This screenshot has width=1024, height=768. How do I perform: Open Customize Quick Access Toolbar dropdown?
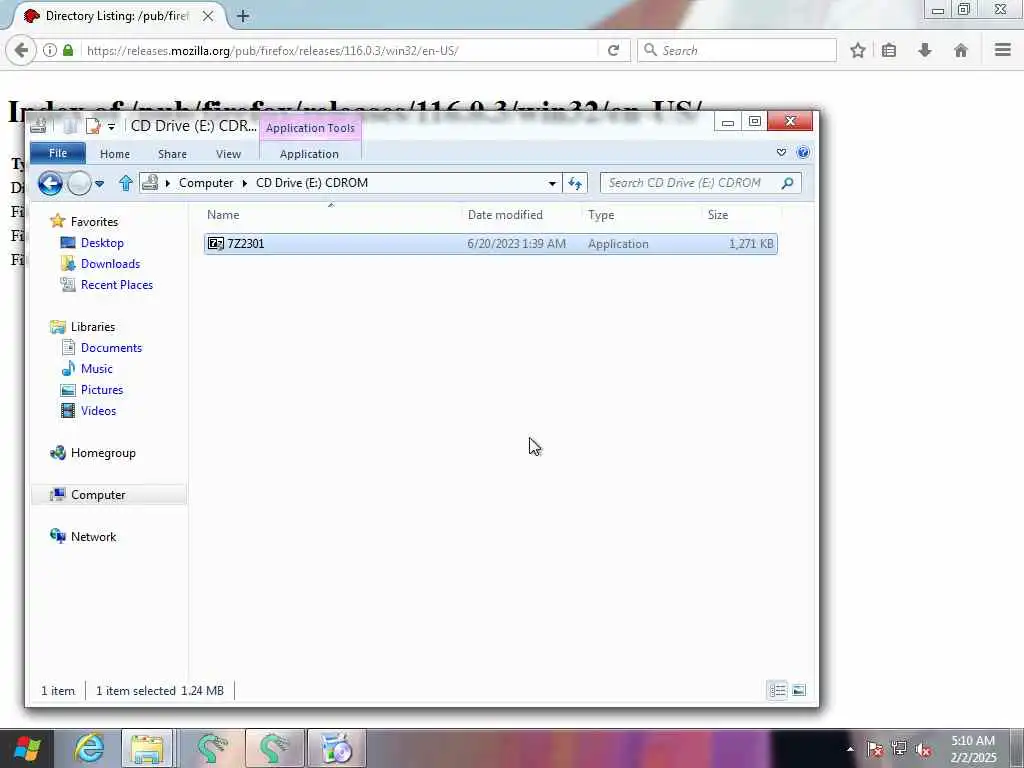click(x=112, y=127)
